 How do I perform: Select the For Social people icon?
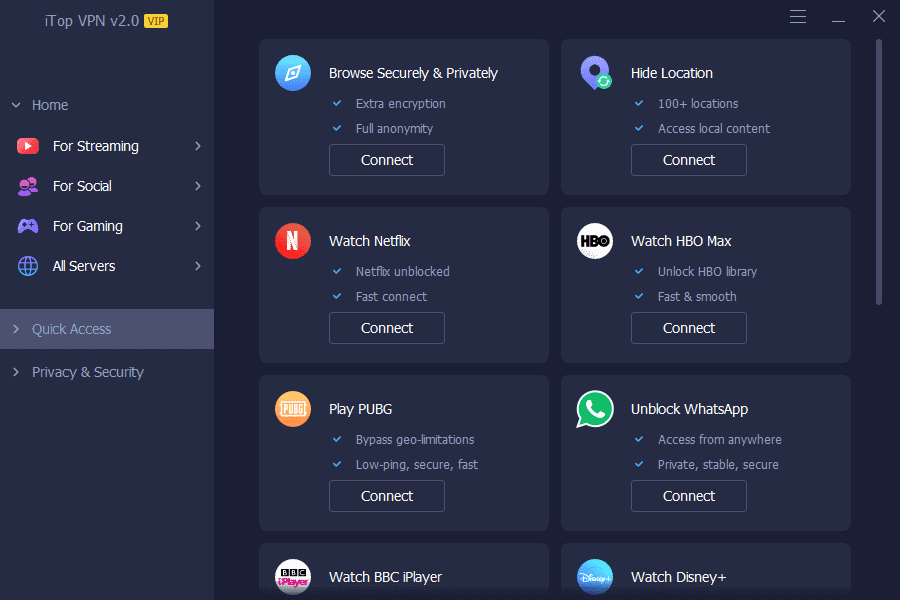[x=29, y=186]
